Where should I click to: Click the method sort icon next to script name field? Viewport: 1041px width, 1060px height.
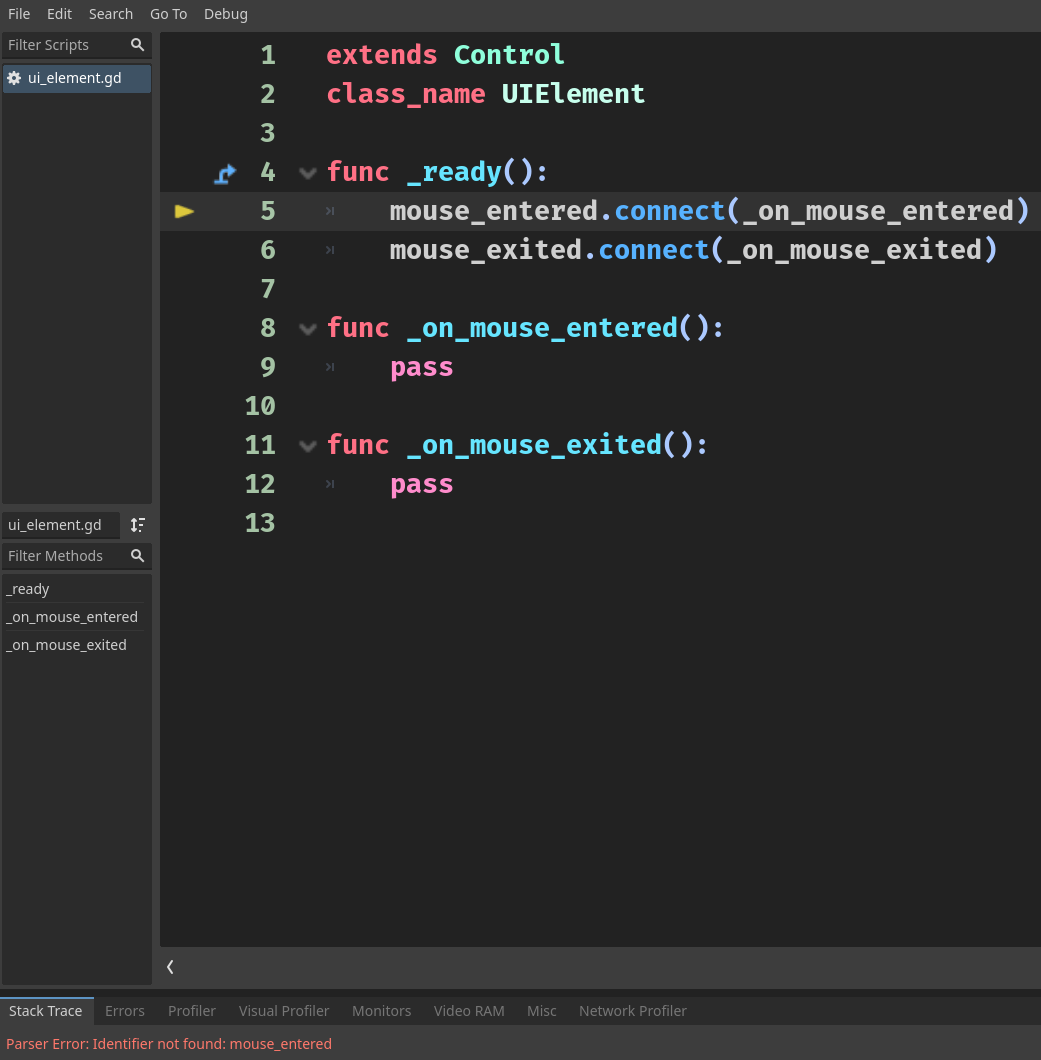point(137,525)
